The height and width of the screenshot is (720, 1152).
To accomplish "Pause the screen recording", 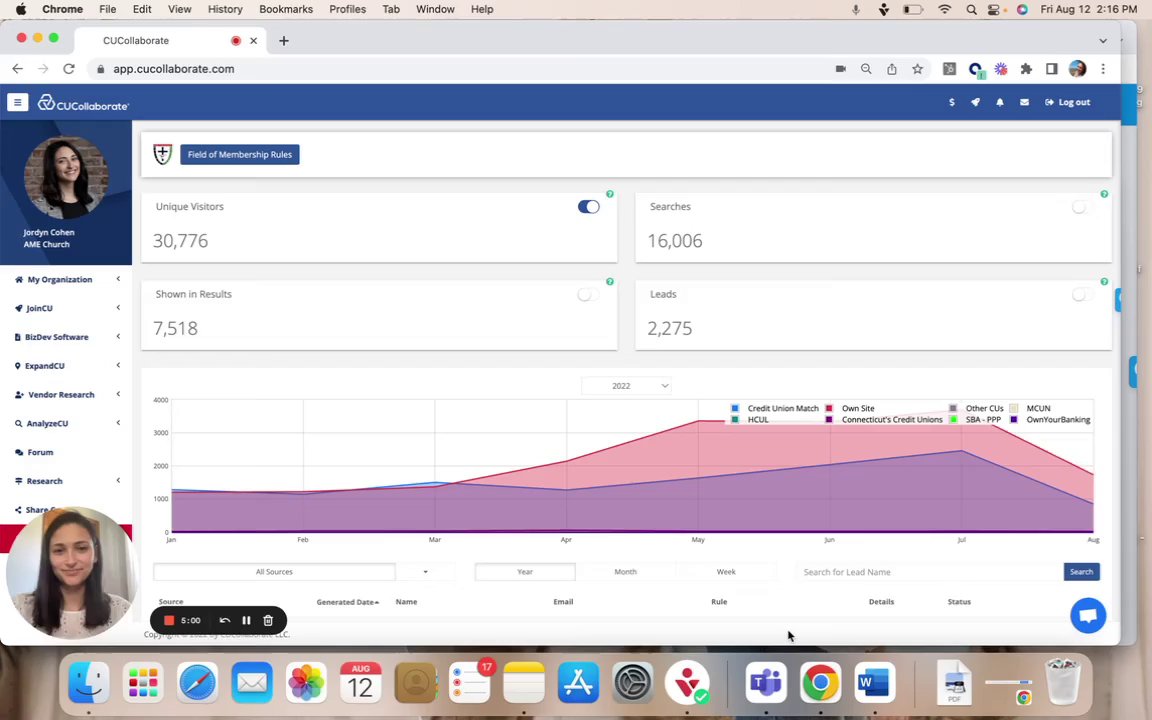I will click(246, 620).
